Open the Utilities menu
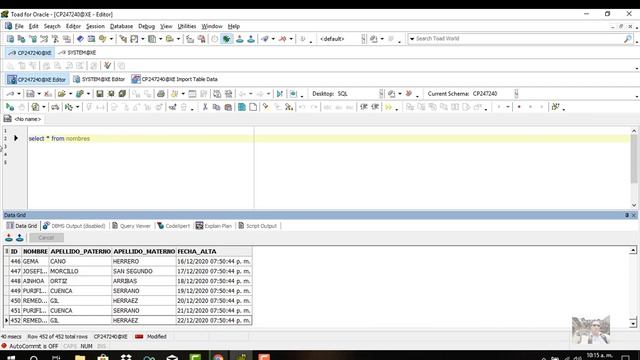Viewport: 640px width, 360px height. pos(187,26)
